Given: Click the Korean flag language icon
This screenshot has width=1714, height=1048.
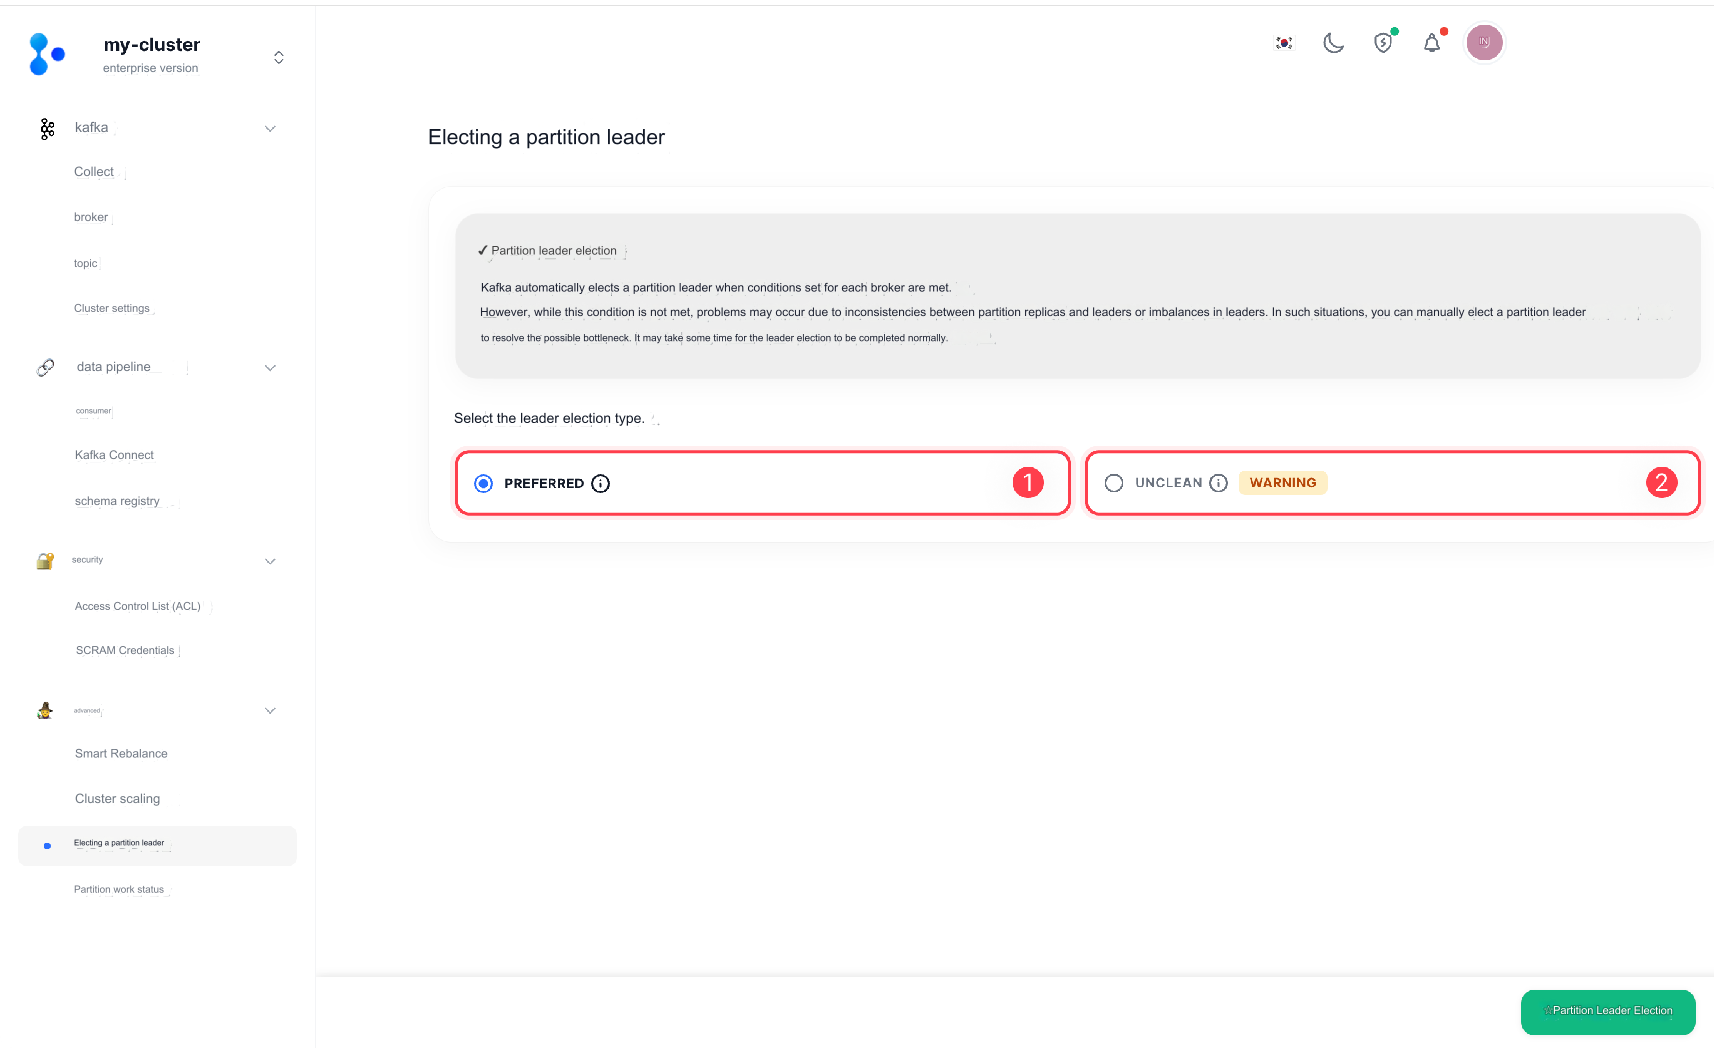Looking at the screenshot, I should 1284,43.
